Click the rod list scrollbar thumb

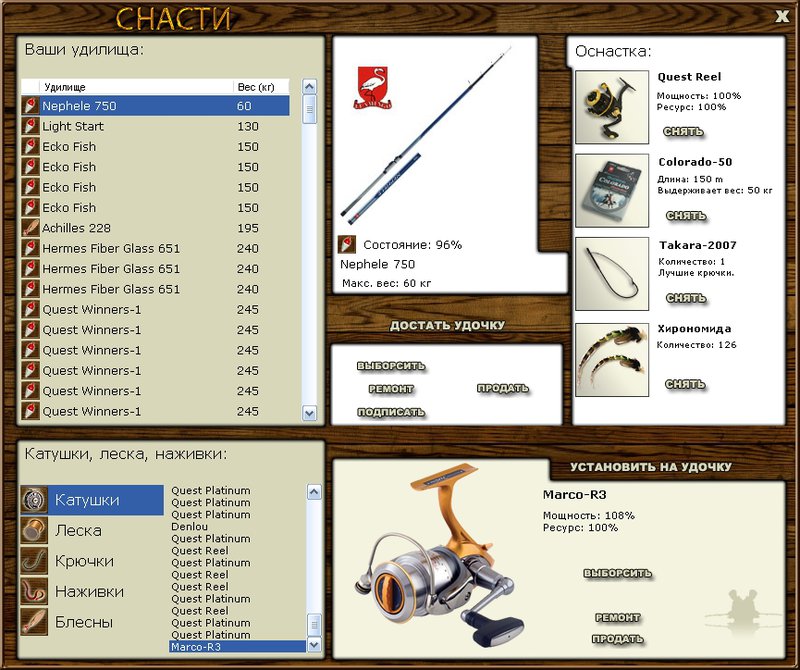[x=309, y=109]
